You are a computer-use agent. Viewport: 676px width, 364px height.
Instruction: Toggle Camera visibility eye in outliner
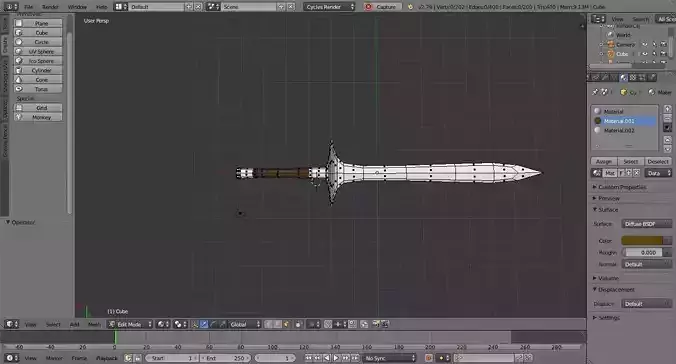[645, 44]
